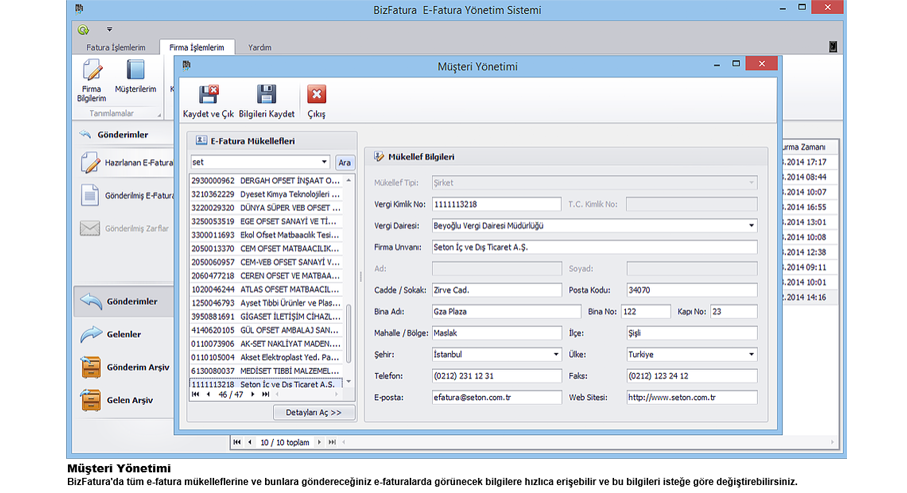Expand the Ülke combo box

751,355
